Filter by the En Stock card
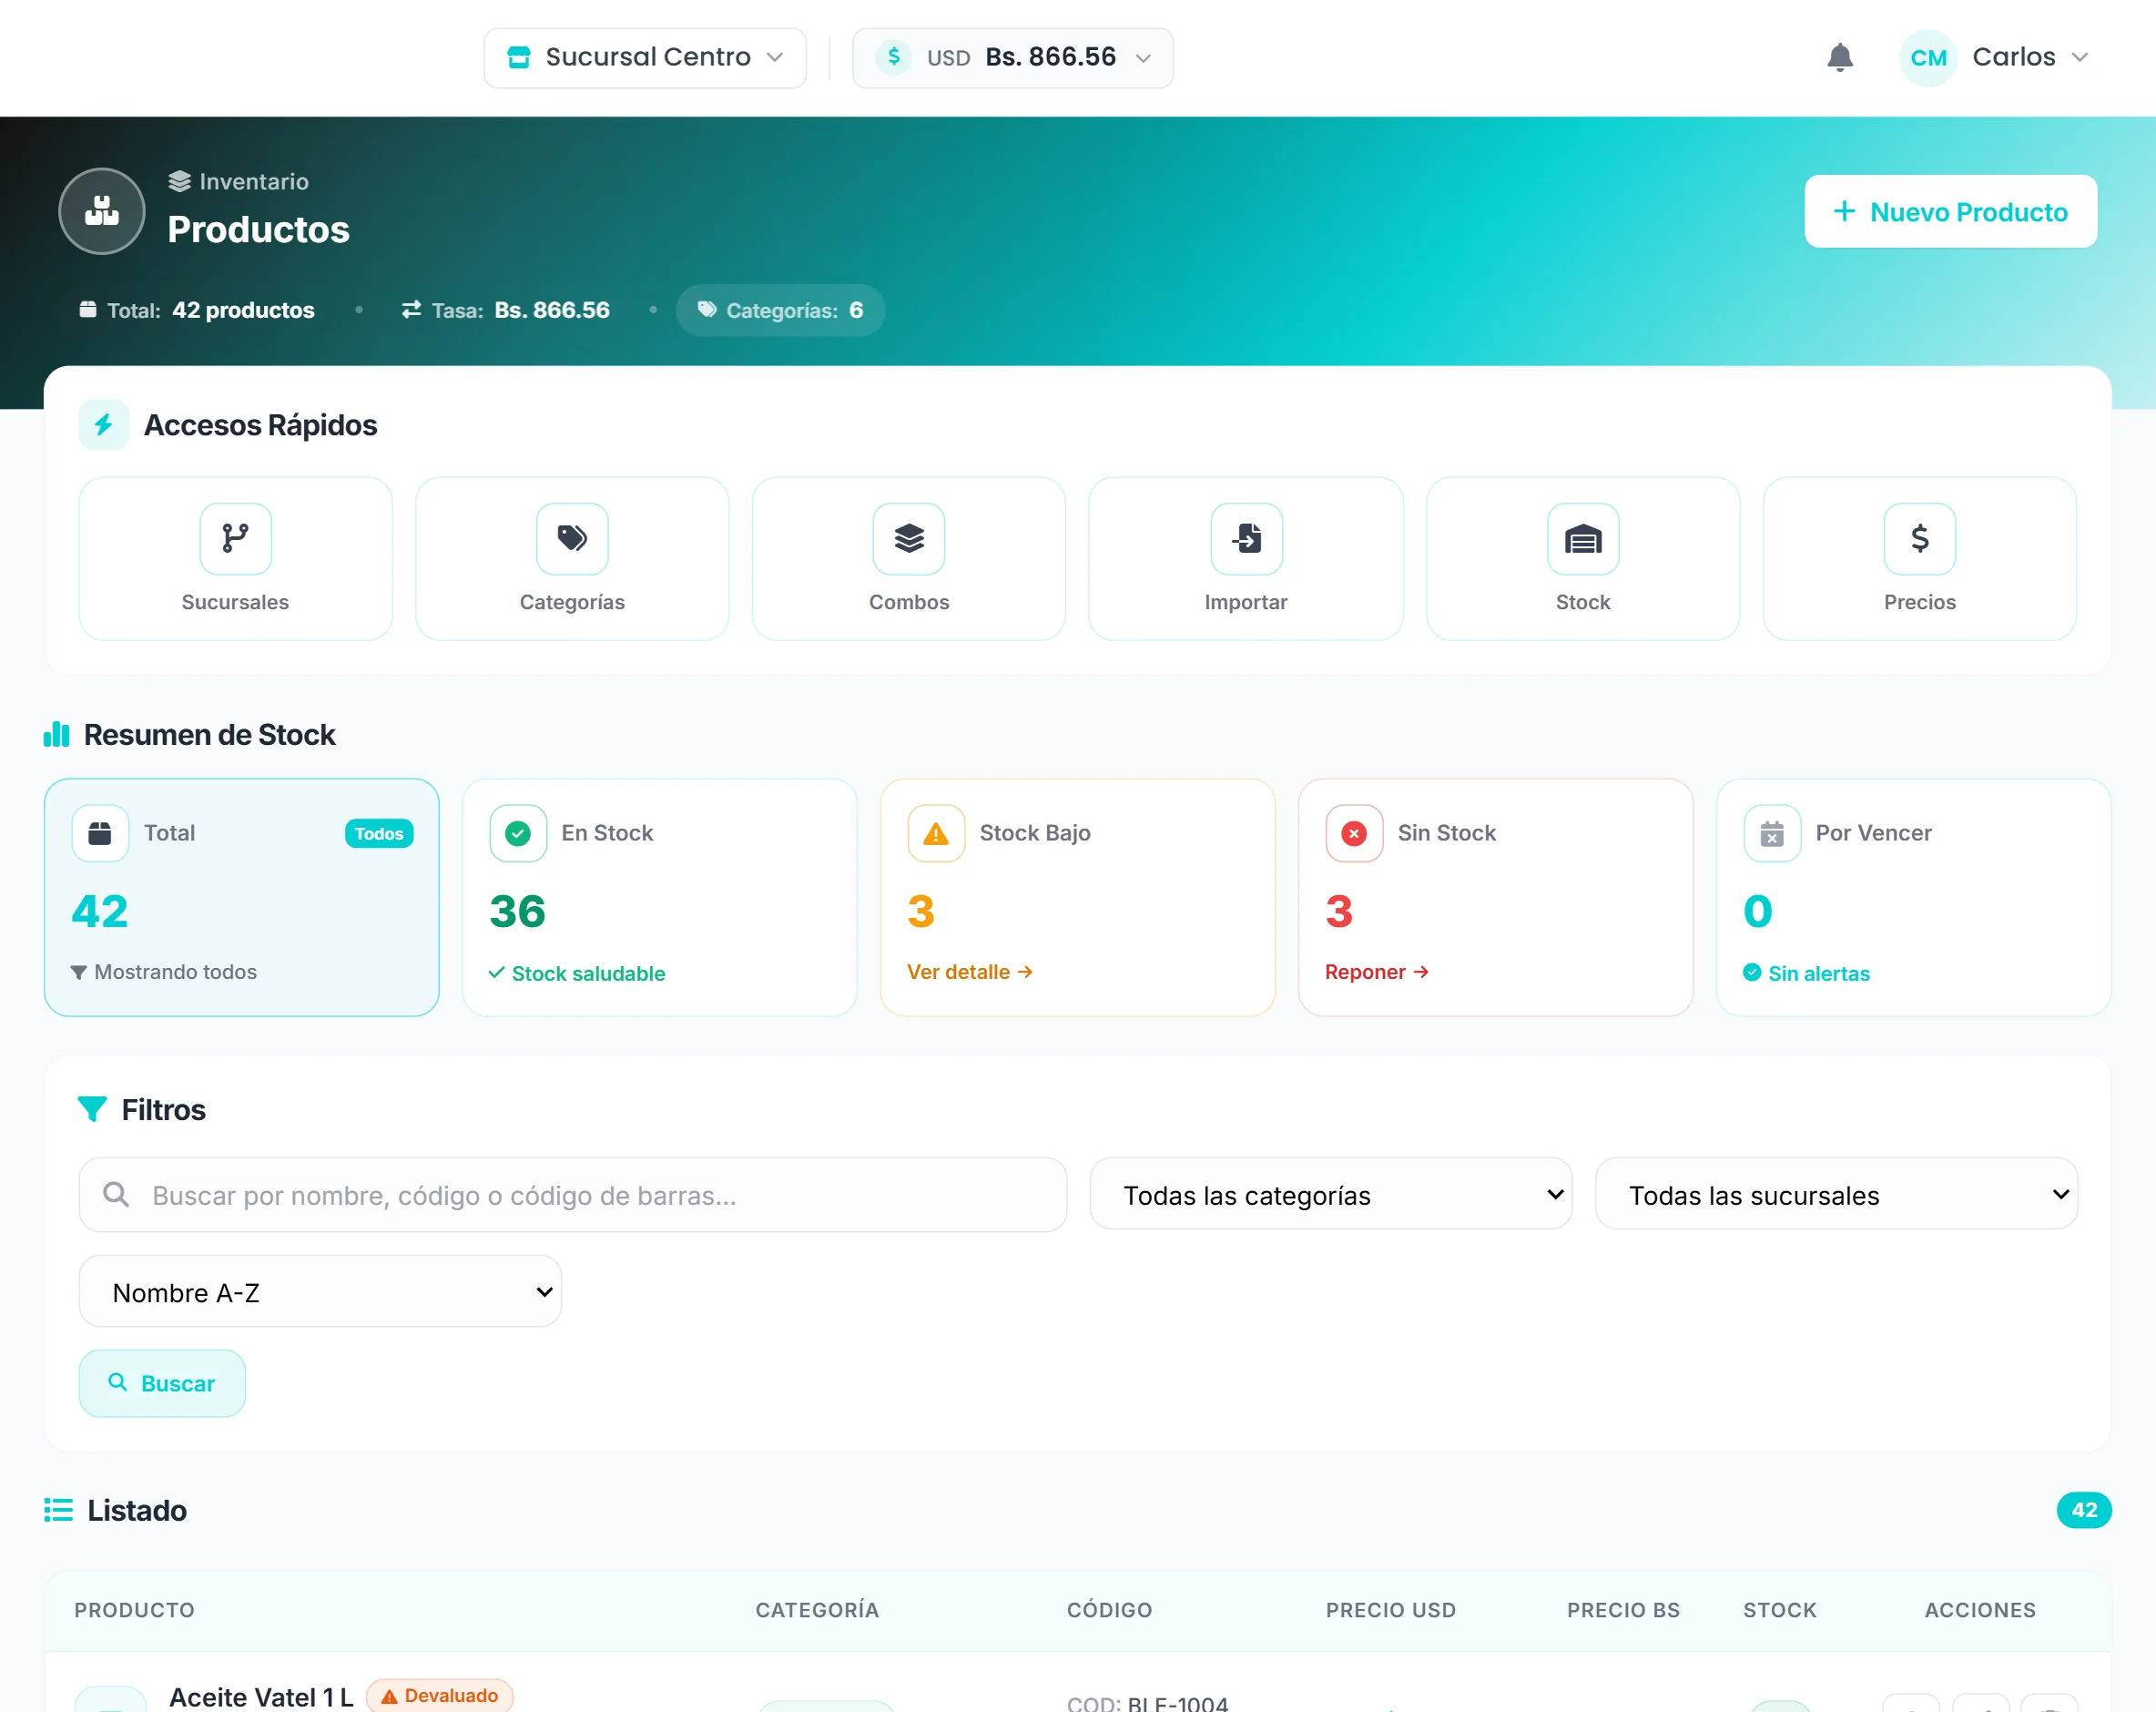The height and width of the screenshot is (1712, 2156). pos(659,897)
